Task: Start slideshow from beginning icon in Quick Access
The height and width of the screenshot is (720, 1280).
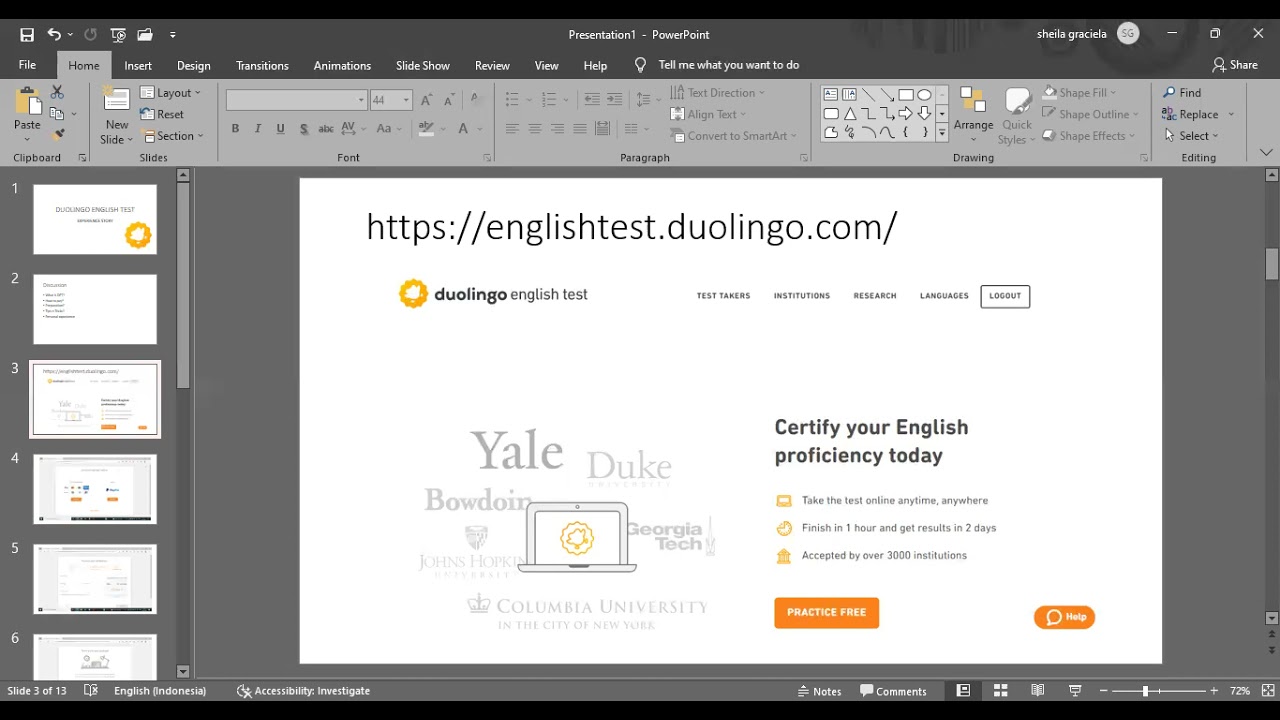Action: click(118, 34)
